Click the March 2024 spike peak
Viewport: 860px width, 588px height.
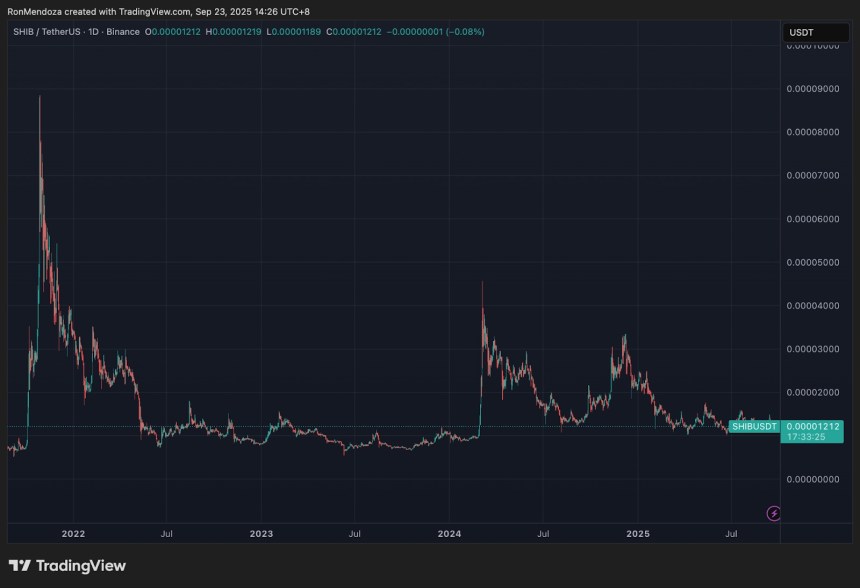coord(482,283)
